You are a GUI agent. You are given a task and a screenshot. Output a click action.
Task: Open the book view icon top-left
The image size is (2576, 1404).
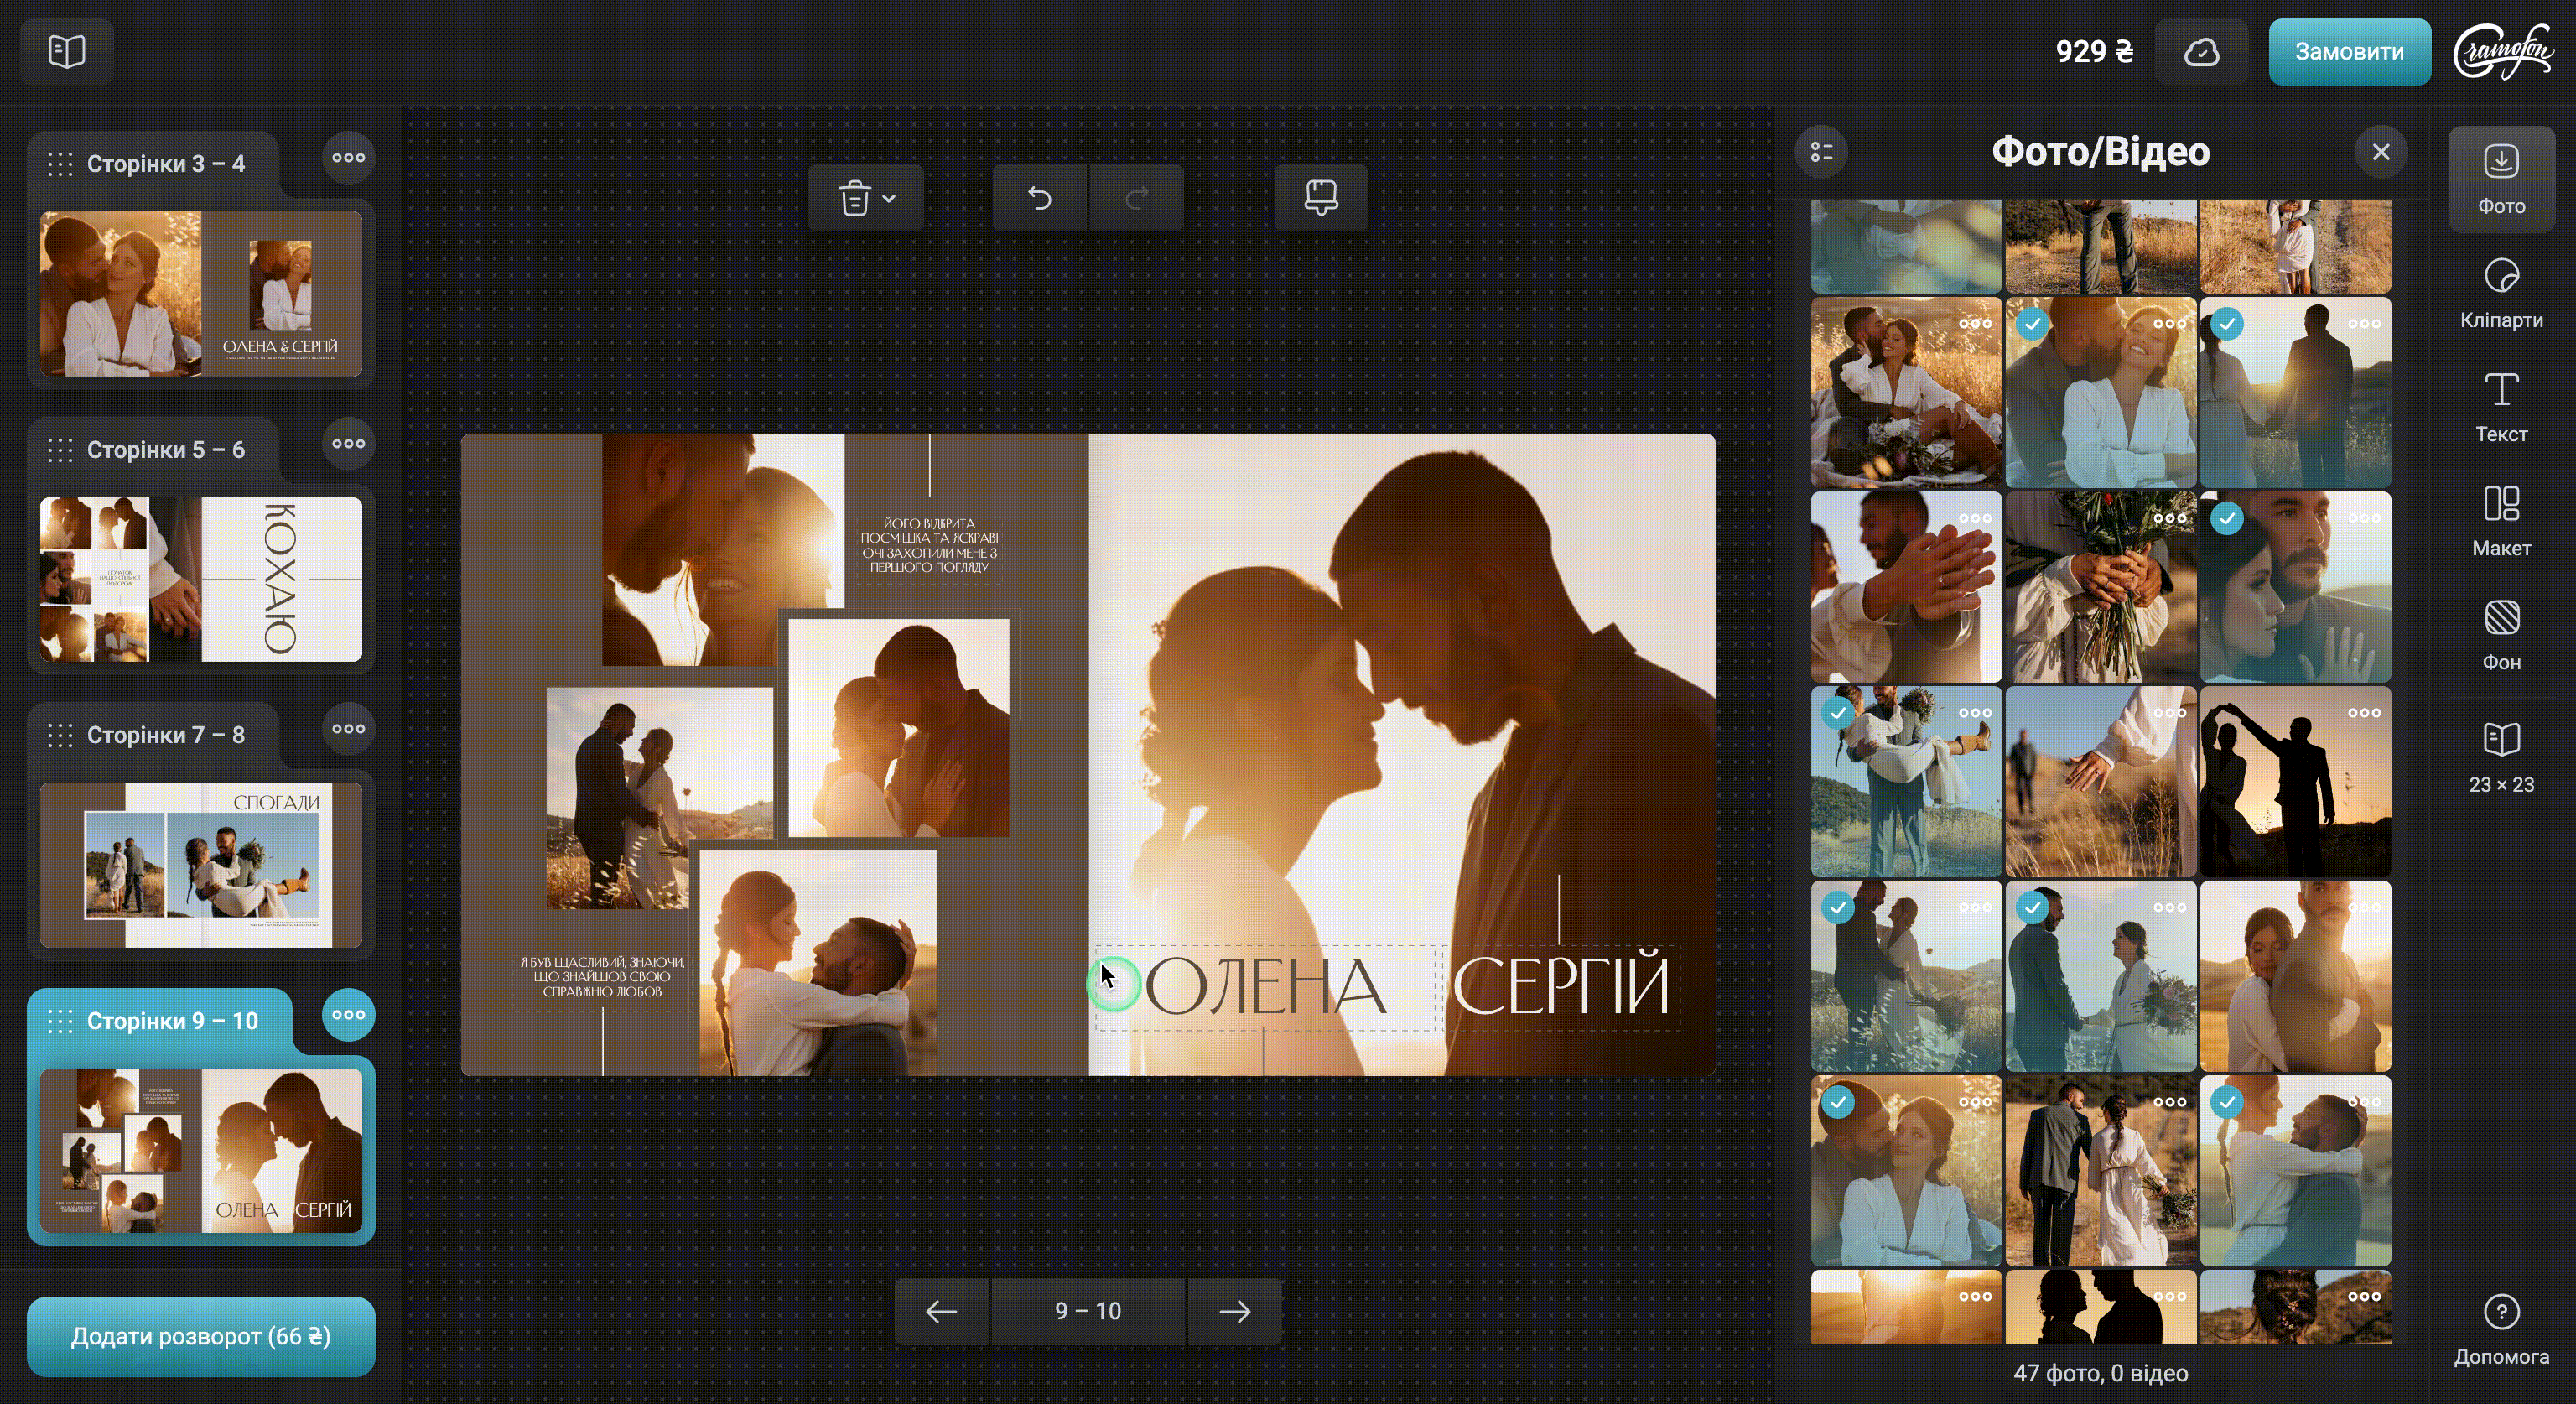coord(67,51)
